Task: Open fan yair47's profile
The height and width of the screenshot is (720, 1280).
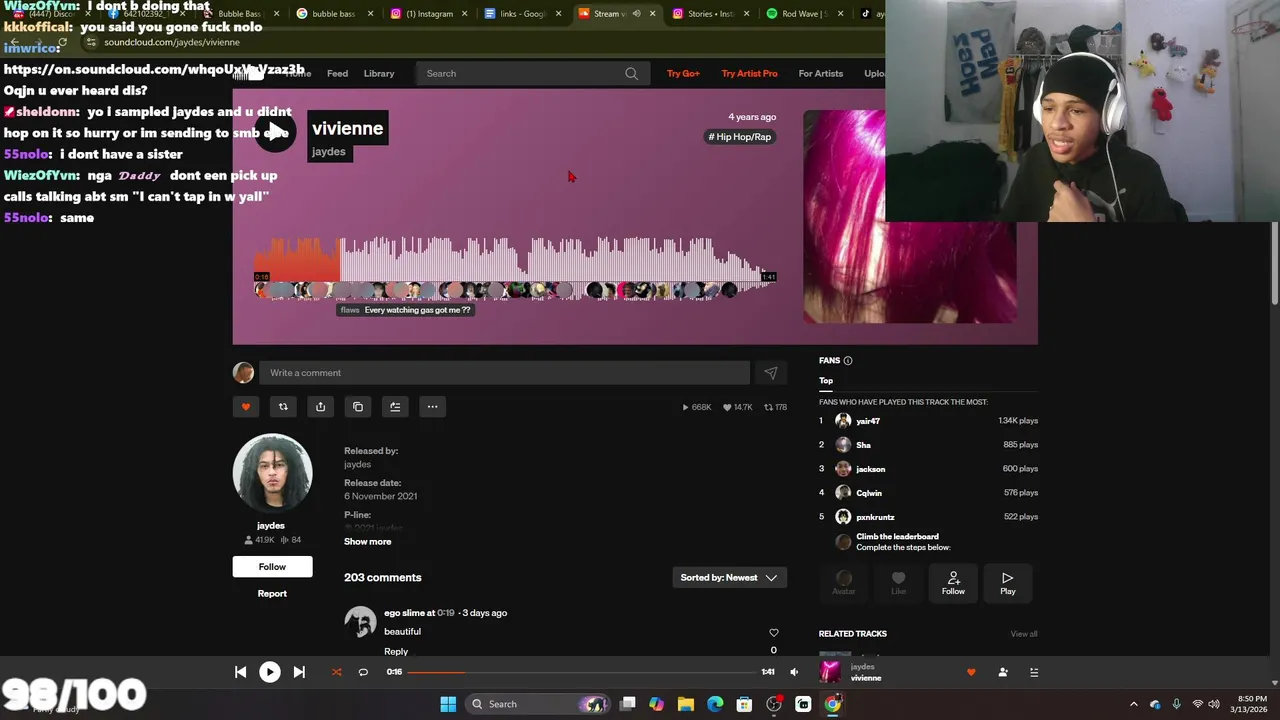Action: (868, 421)
